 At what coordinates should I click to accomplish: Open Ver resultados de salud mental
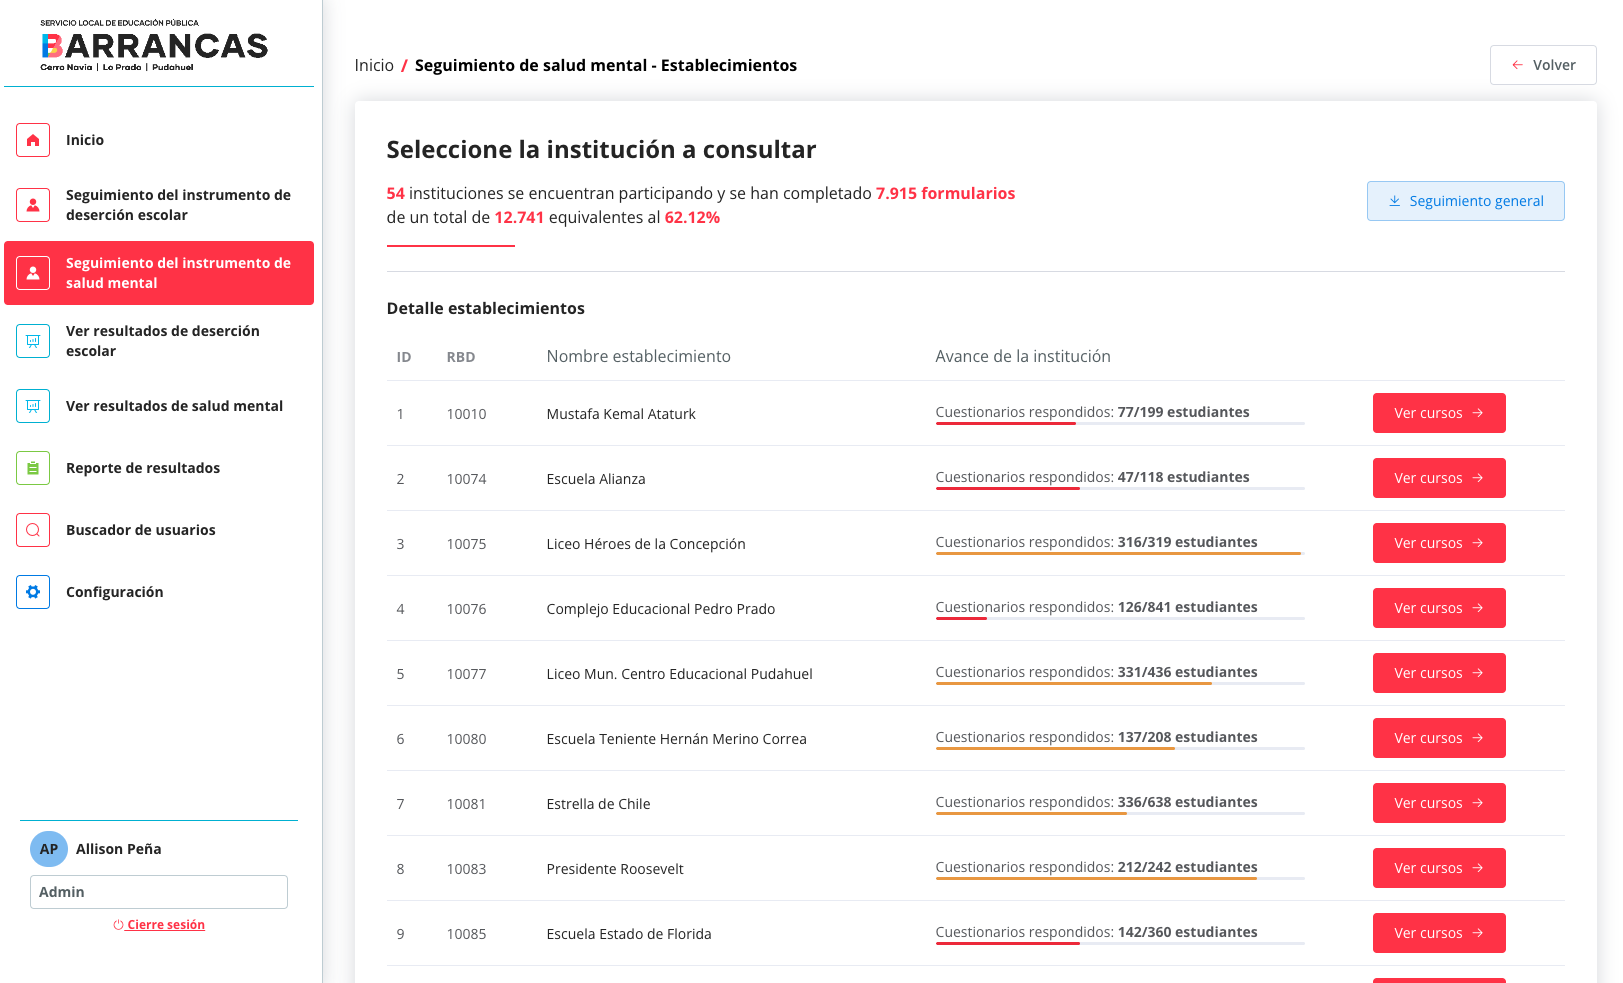[x=159, y=406]
